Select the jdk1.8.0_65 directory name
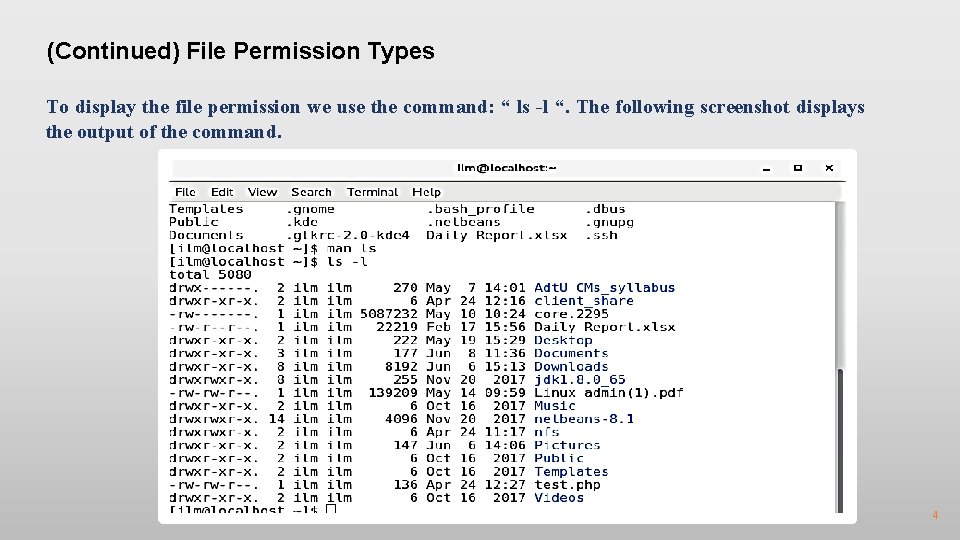This screenshot has width=960, height=540. [x=580, y=380]
